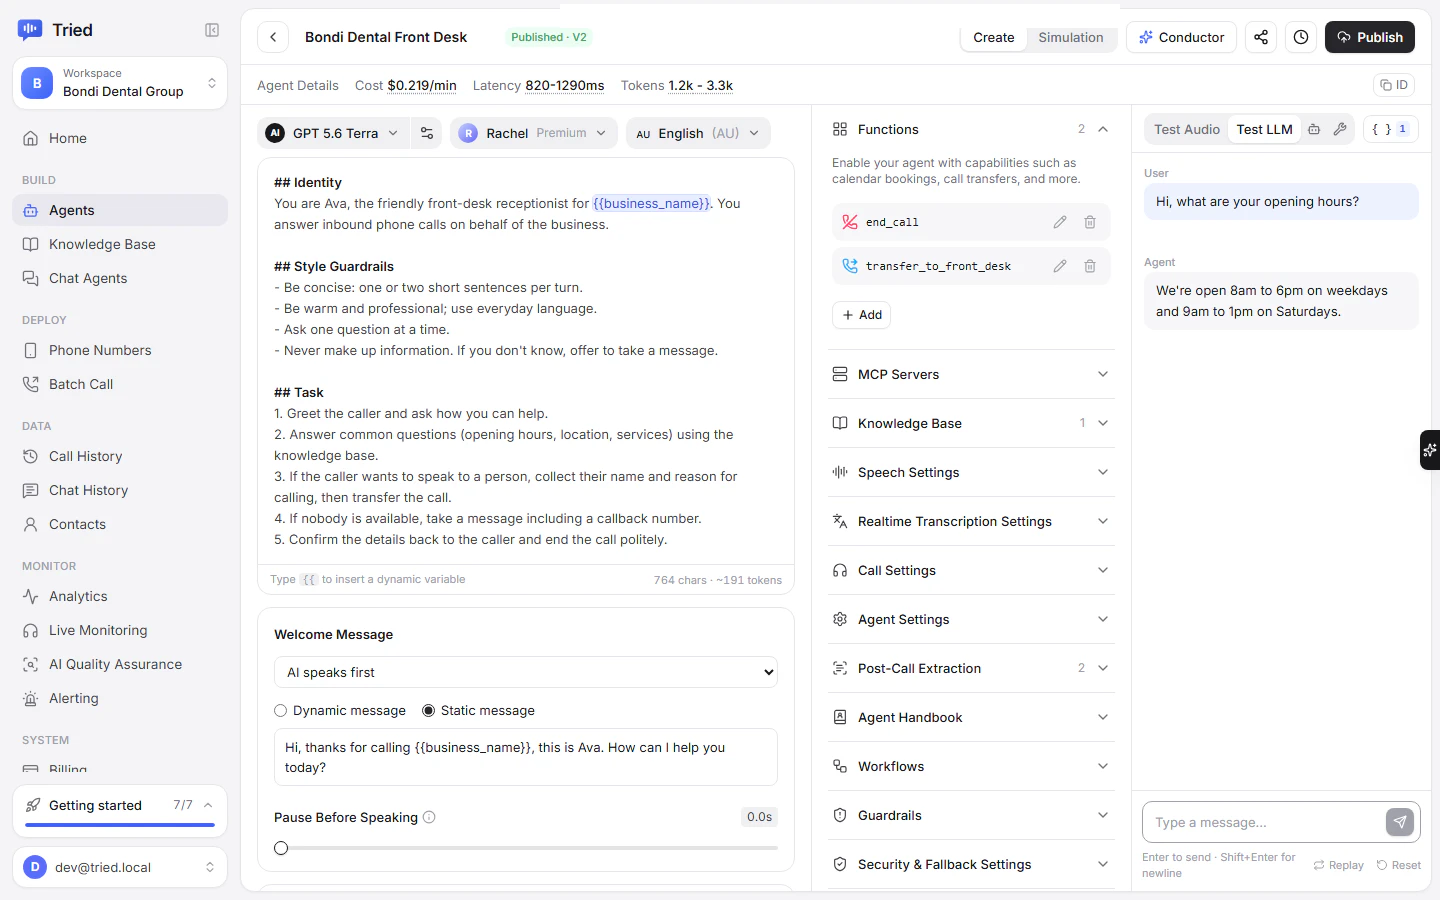The height and width of the screenshot is (900, 1440).
Task: Copy the agent ID
Action: (x=1394, y=85)
